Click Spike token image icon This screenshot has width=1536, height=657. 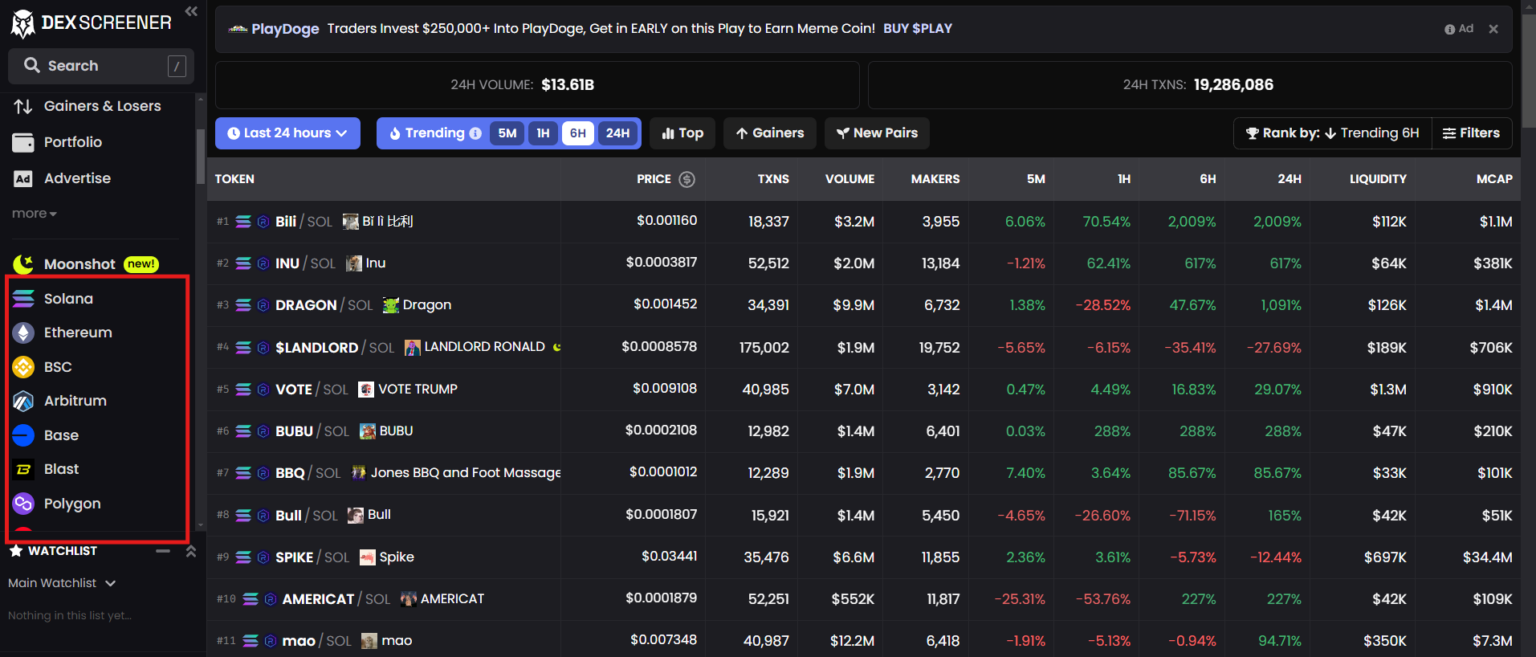(x=367, y=557)
